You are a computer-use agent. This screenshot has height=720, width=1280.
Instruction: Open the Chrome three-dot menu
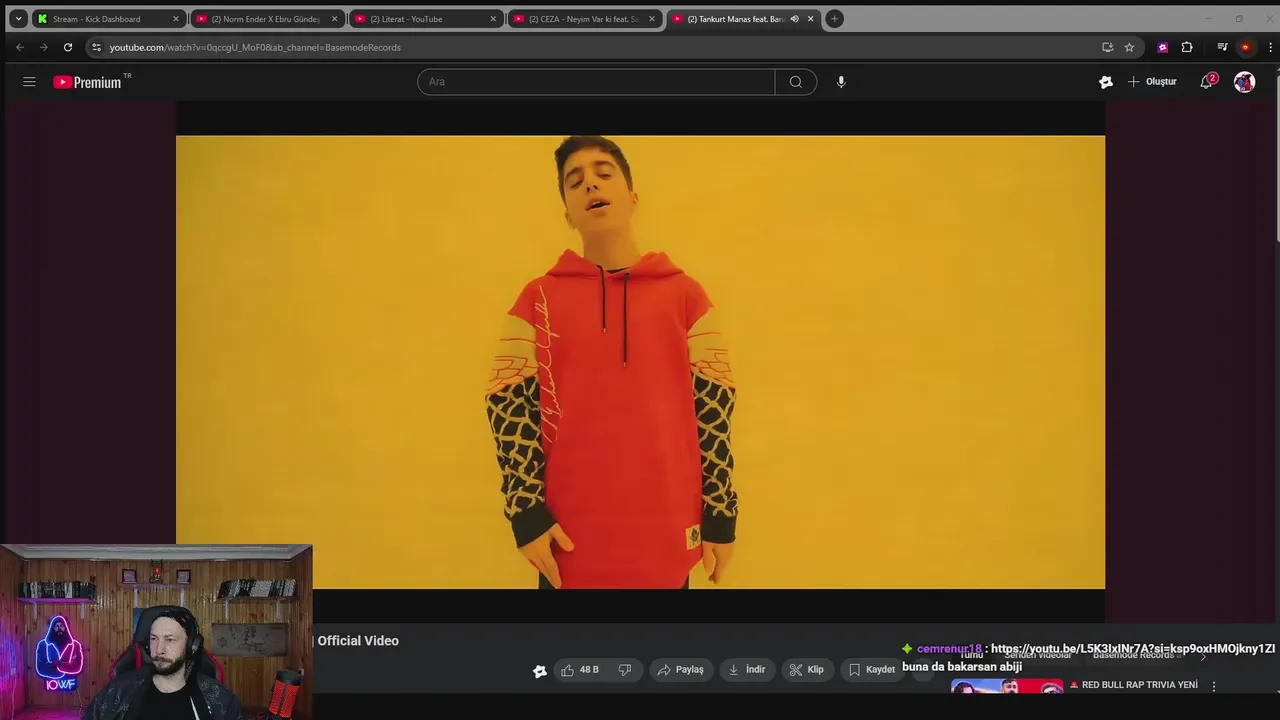tap(1269, 47)
